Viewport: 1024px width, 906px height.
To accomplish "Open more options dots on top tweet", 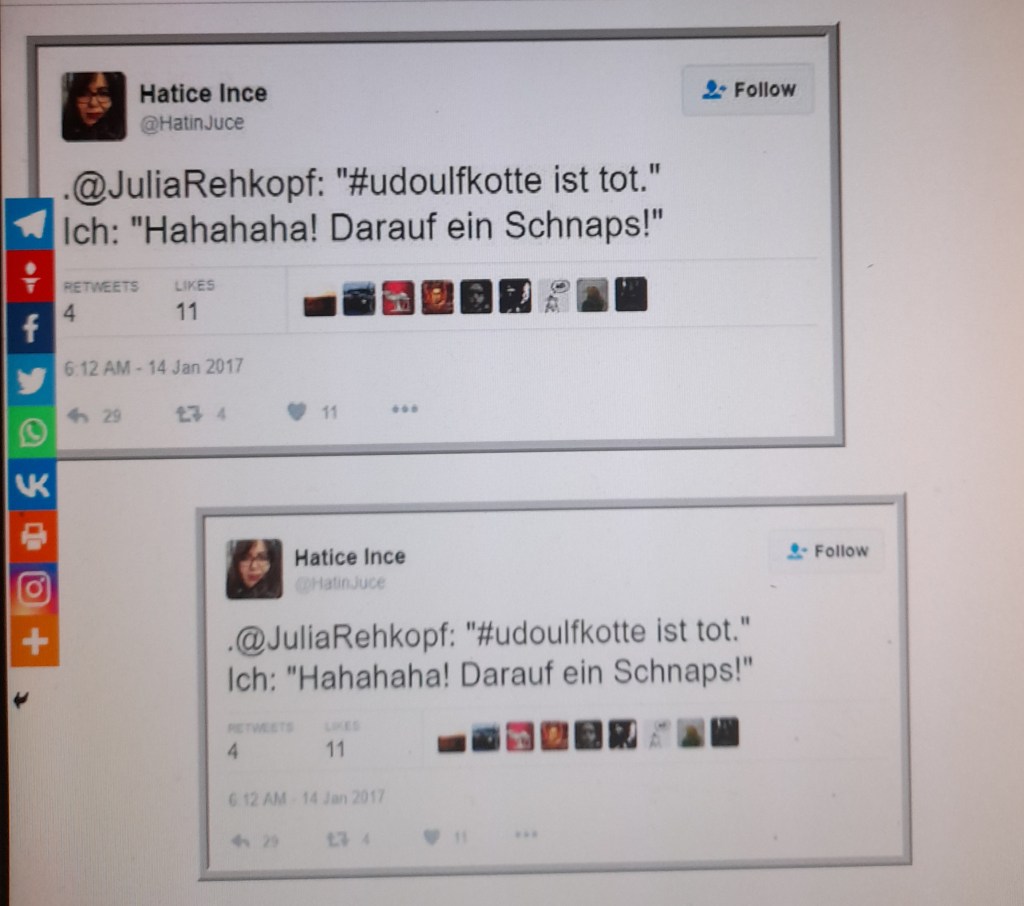I will [404, 410].
